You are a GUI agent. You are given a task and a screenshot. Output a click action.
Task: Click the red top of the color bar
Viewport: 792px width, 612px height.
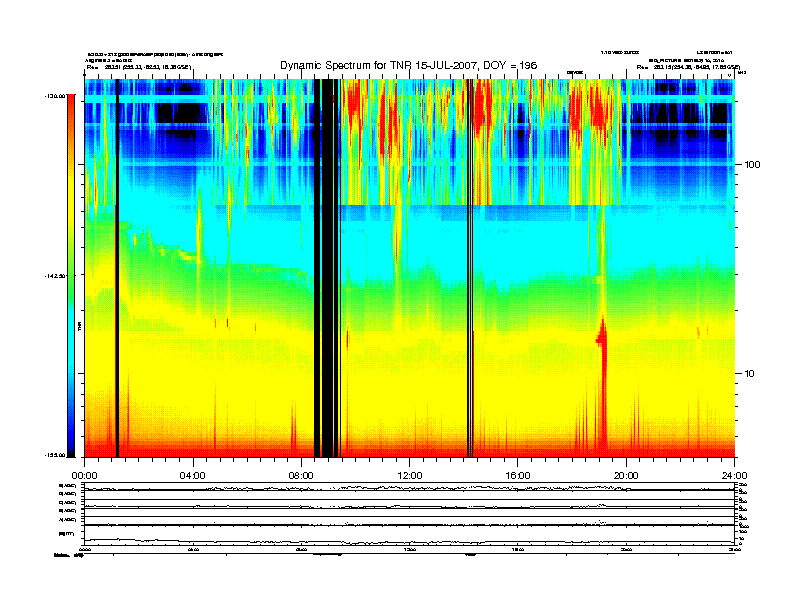tap(71, 106)
